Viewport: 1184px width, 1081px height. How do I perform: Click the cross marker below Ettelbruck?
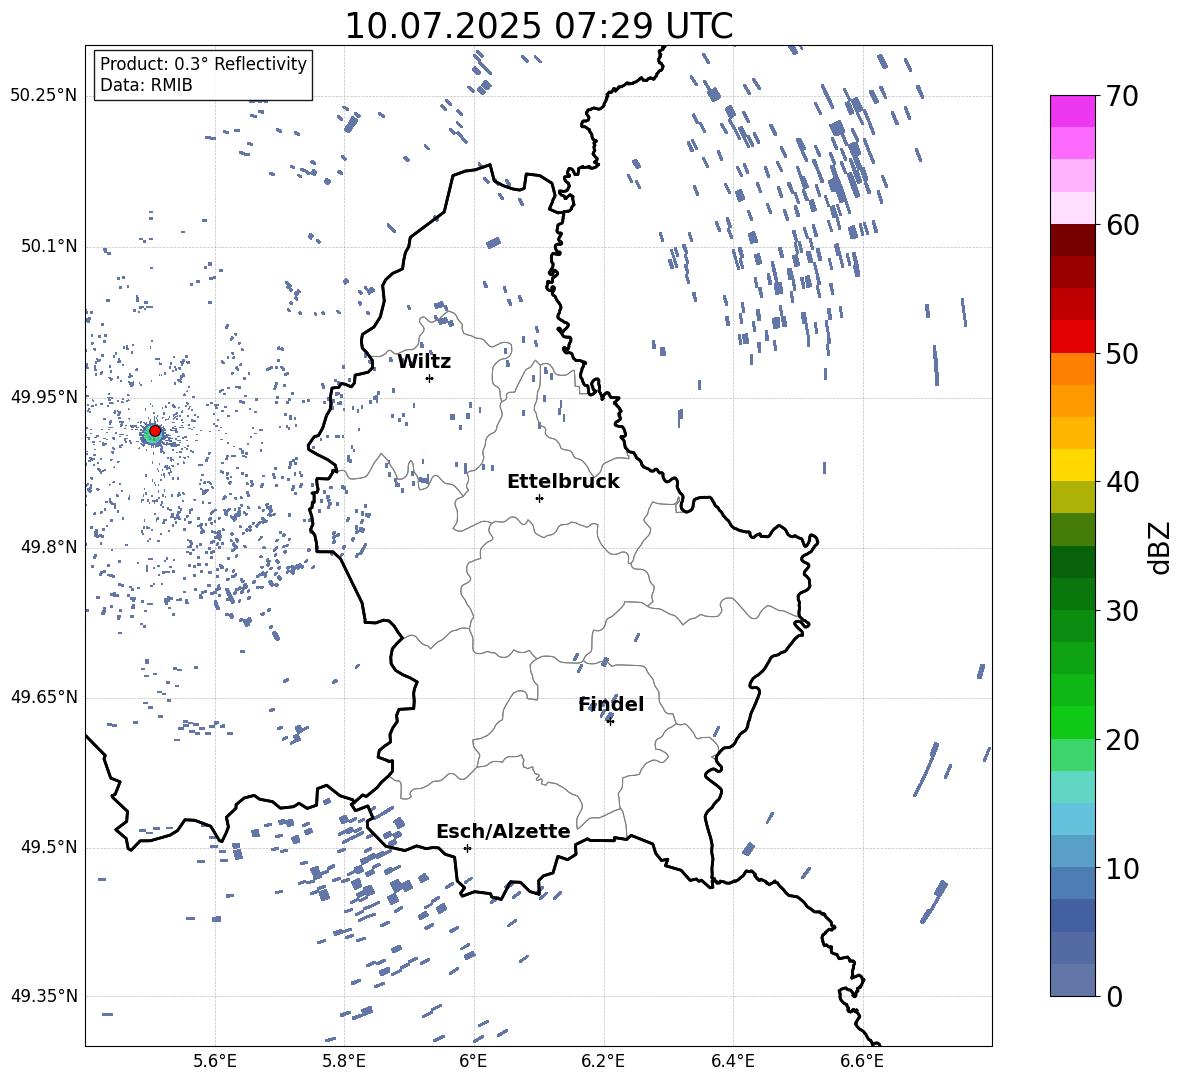click(x=539, y=498)
